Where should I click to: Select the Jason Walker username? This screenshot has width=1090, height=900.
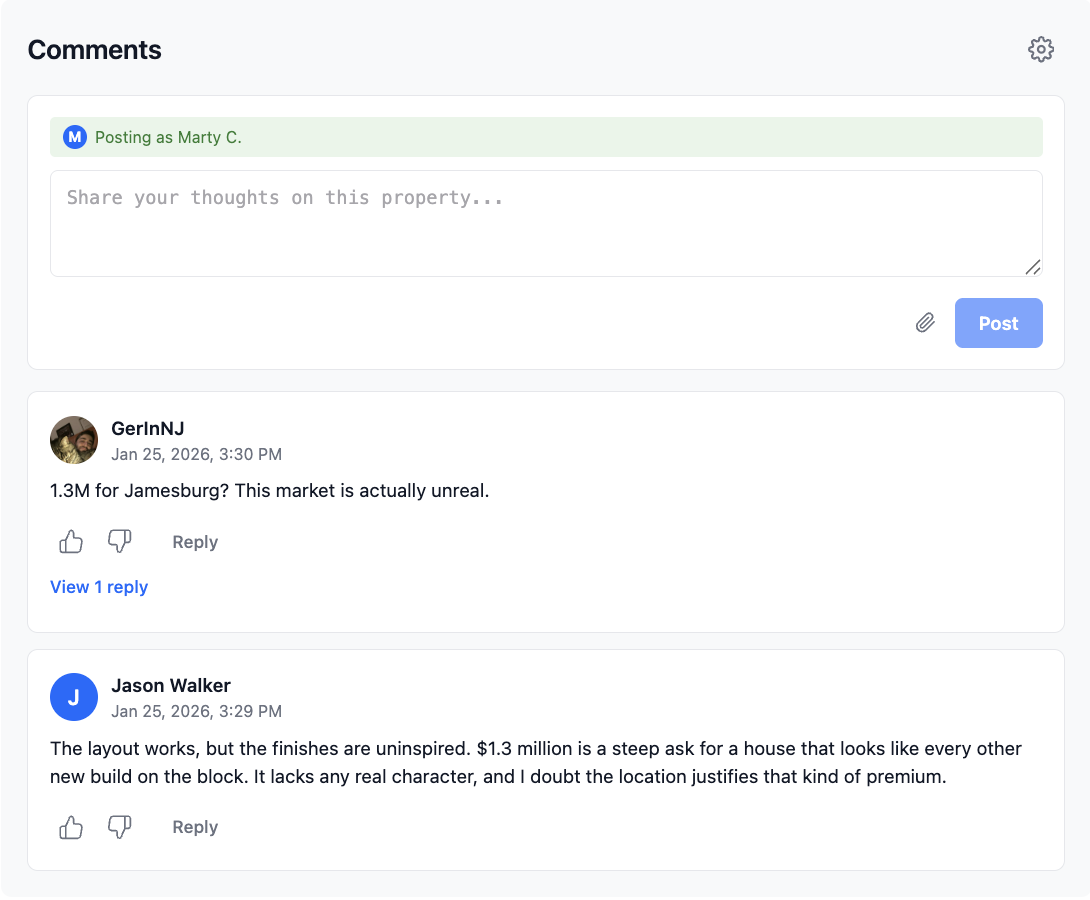(x=170, y=686)
